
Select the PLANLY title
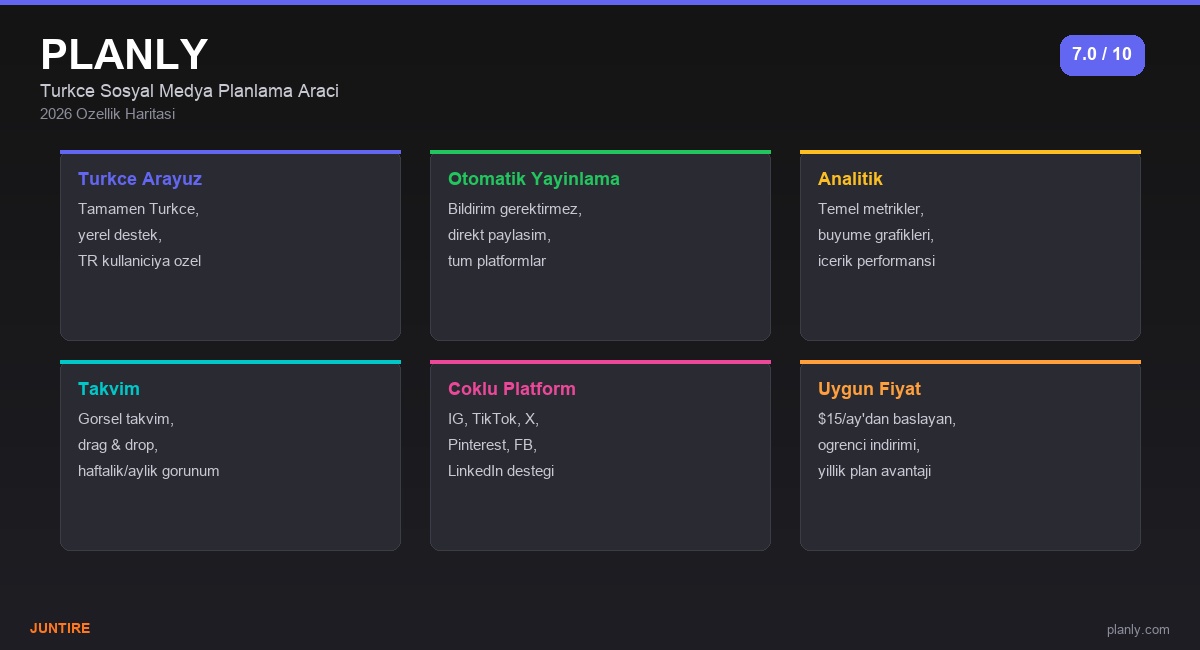pyautogui.click(x=124, y=54)
